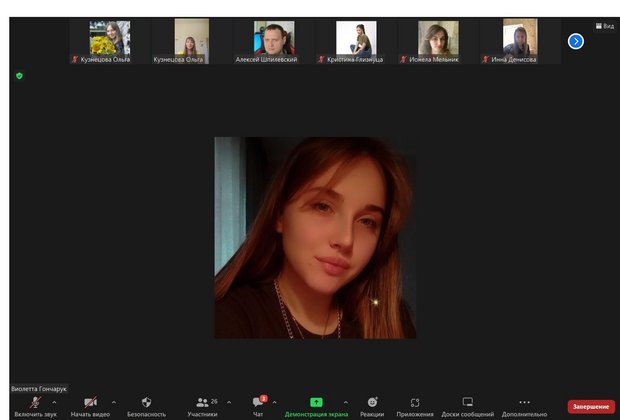
Task: Unmute microphone with Включить звук
Action: click(x=35, y=407)
